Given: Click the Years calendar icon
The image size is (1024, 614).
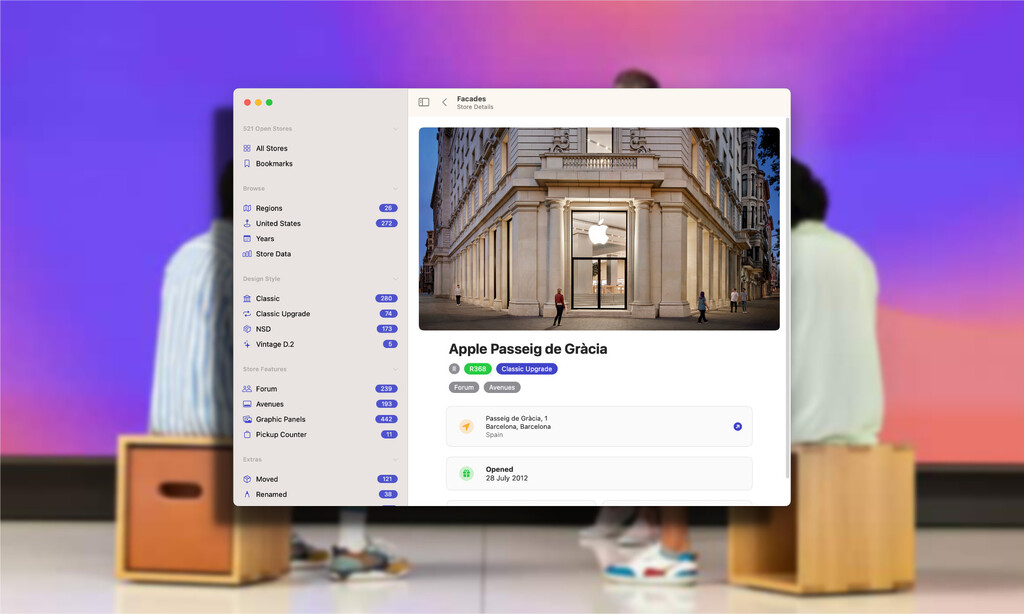Looking at the screenshot, I should (247, 238).
